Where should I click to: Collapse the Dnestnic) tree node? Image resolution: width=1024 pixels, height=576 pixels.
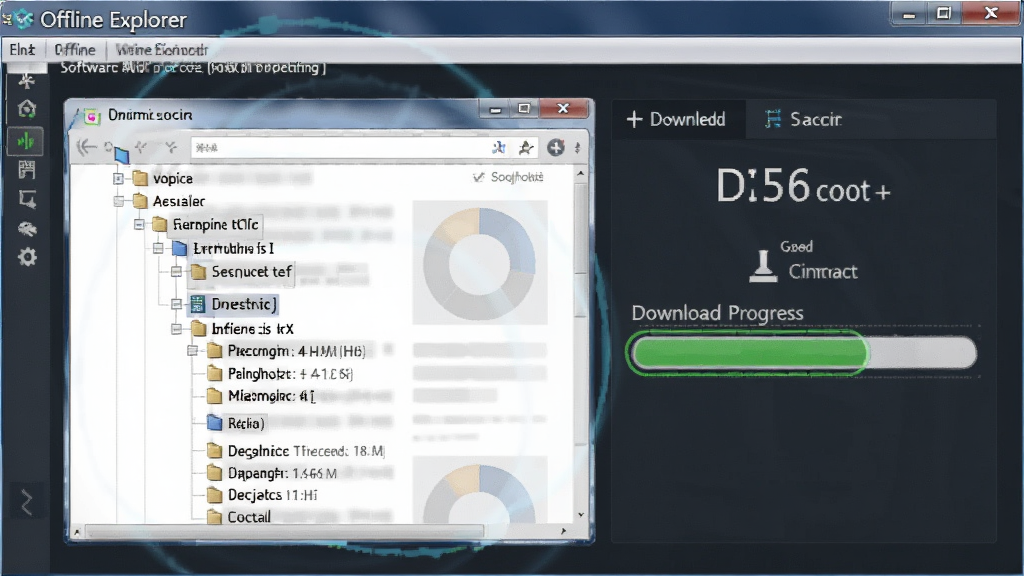tap(176, 304)
